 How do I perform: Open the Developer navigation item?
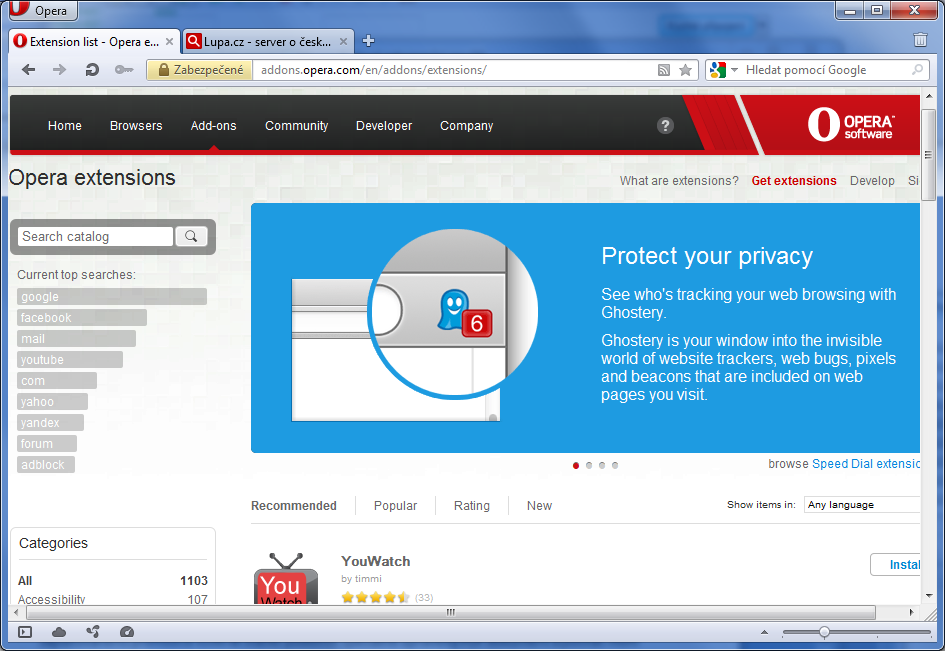click(384, 125)
